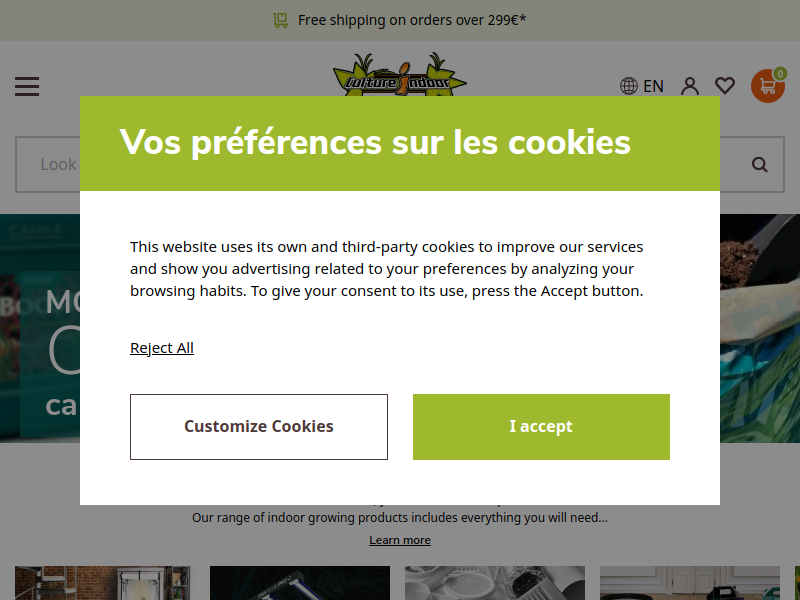Select the ventilation ducts category thumbnail
Image resolution: width=800 pixels, height=600 pixels.
[495, 583]
